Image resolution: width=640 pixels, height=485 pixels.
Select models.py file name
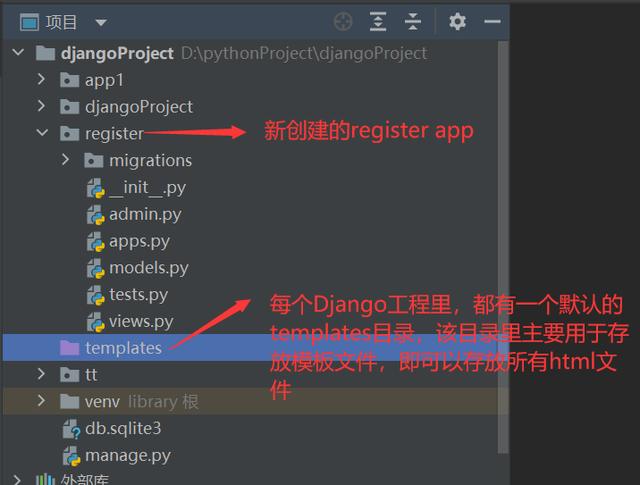(x=149, y=268)
